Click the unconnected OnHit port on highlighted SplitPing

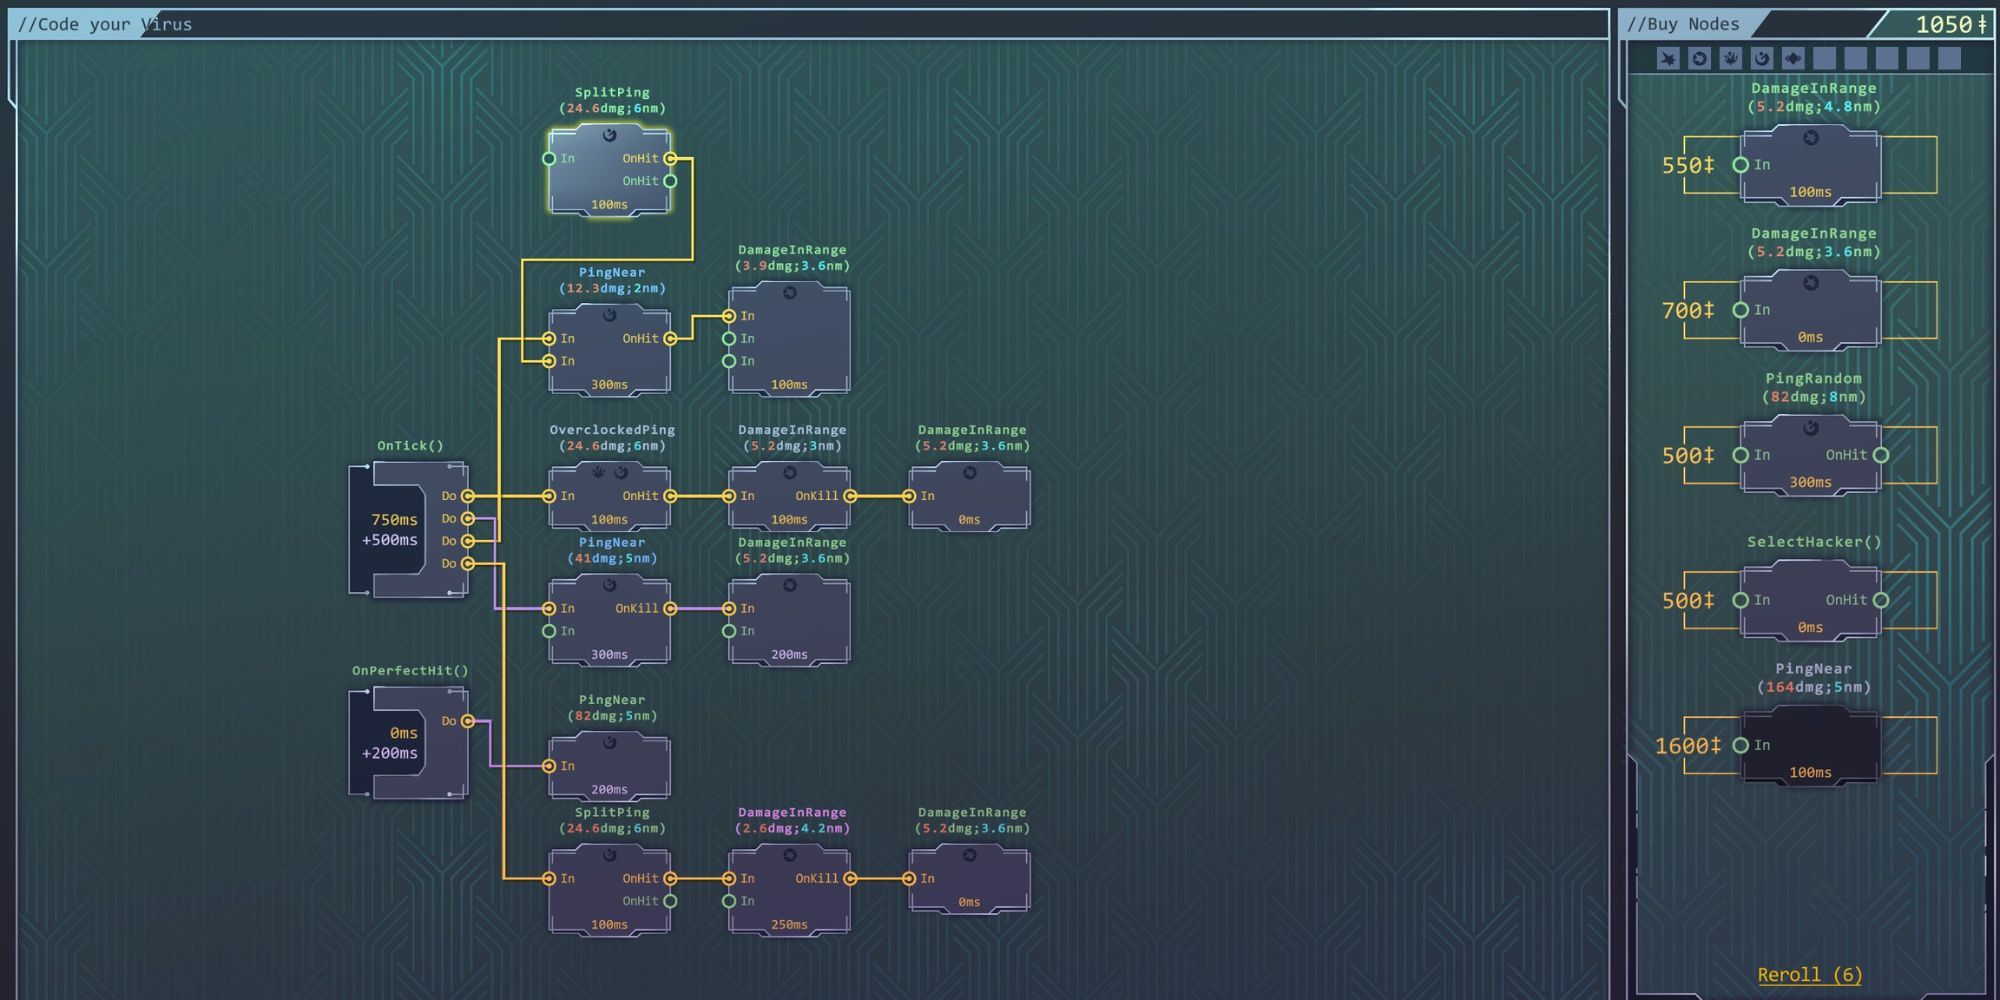click(x=670, y=181)
